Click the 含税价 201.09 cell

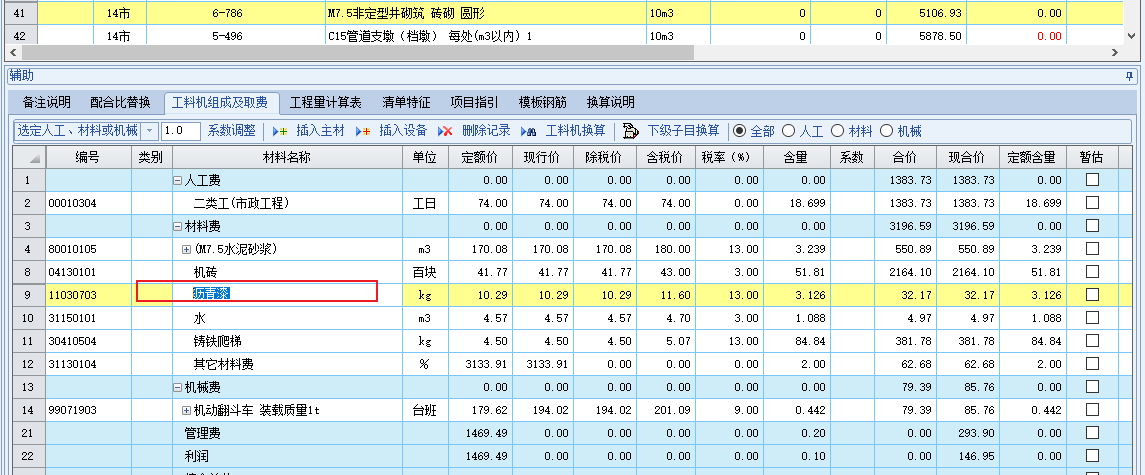pyautogui.click(x=664, y=411)
